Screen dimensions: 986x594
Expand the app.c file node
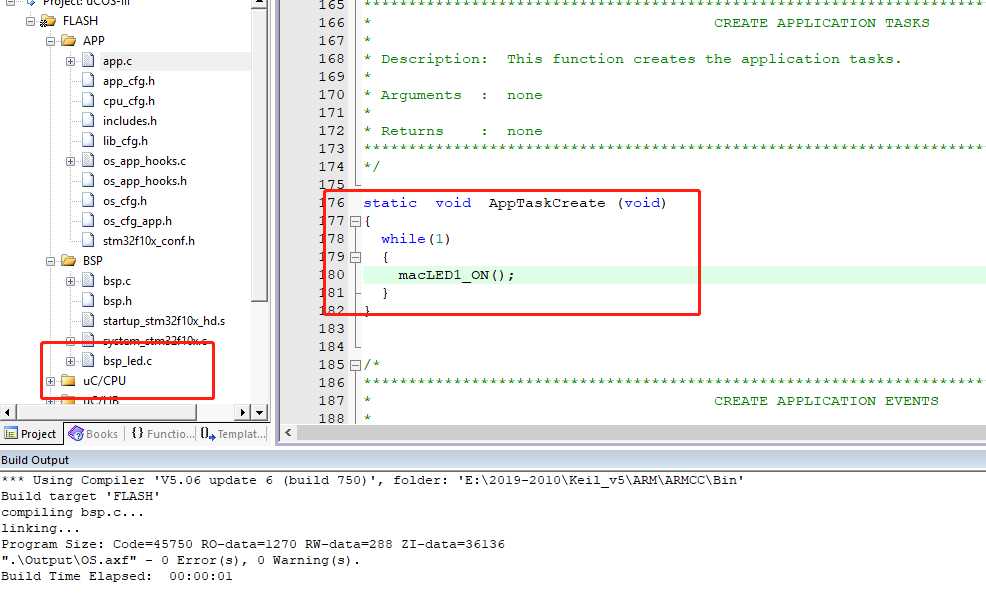pos(70,61)
